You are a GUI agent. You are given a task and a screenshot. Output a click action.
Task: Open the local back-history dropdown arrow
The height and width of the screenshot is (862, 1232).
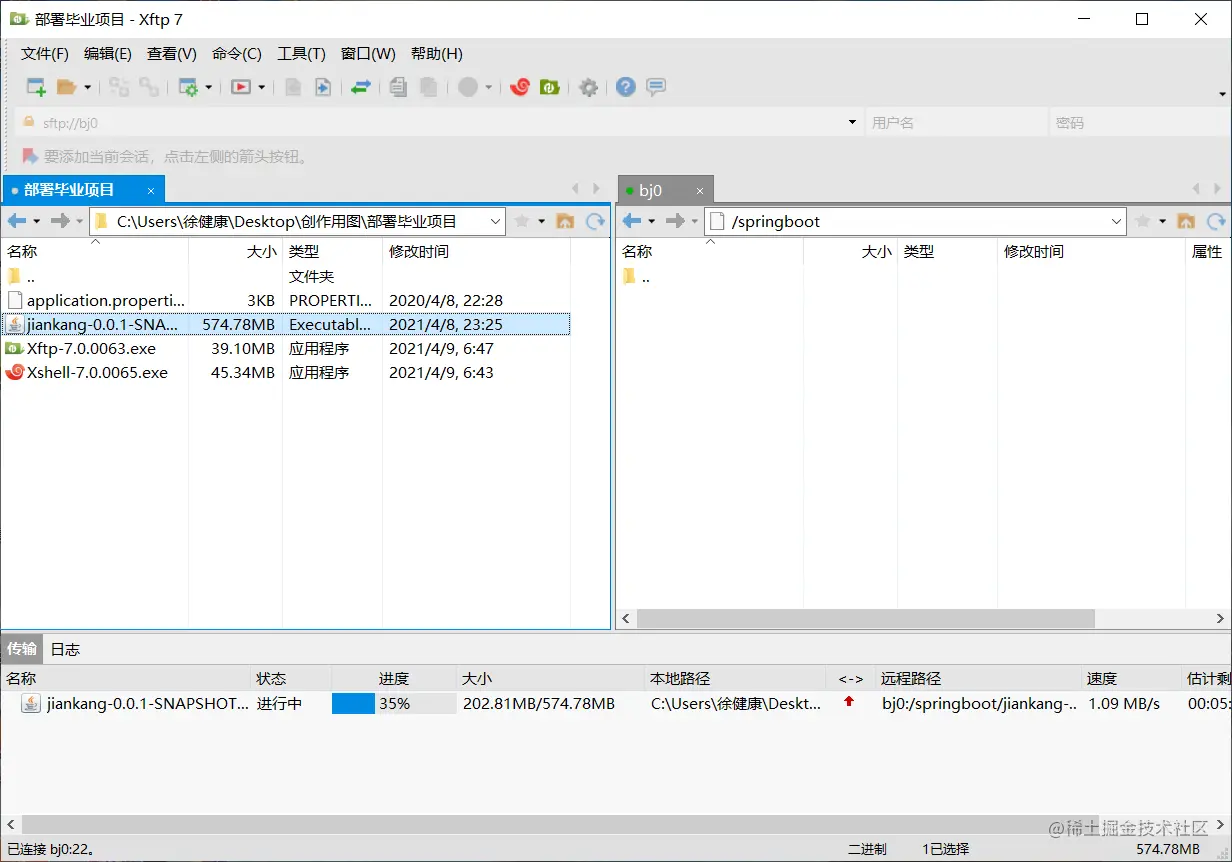click(x=37, y=221)
